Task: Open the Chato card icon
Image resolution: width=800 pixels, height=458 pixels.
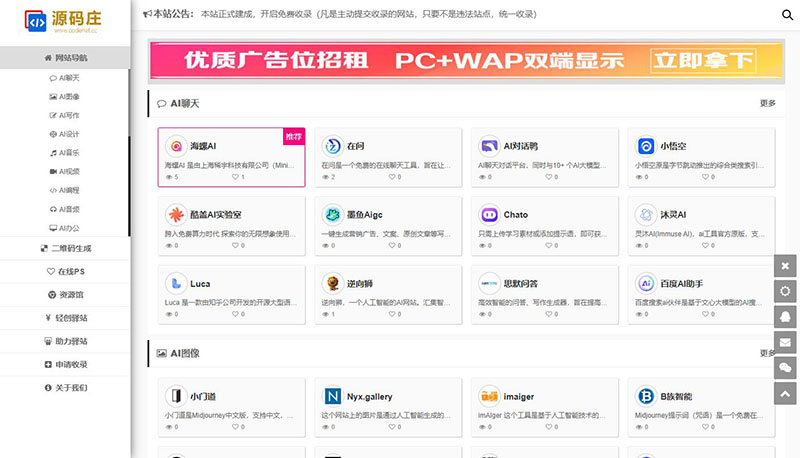Action: (489, 215)
